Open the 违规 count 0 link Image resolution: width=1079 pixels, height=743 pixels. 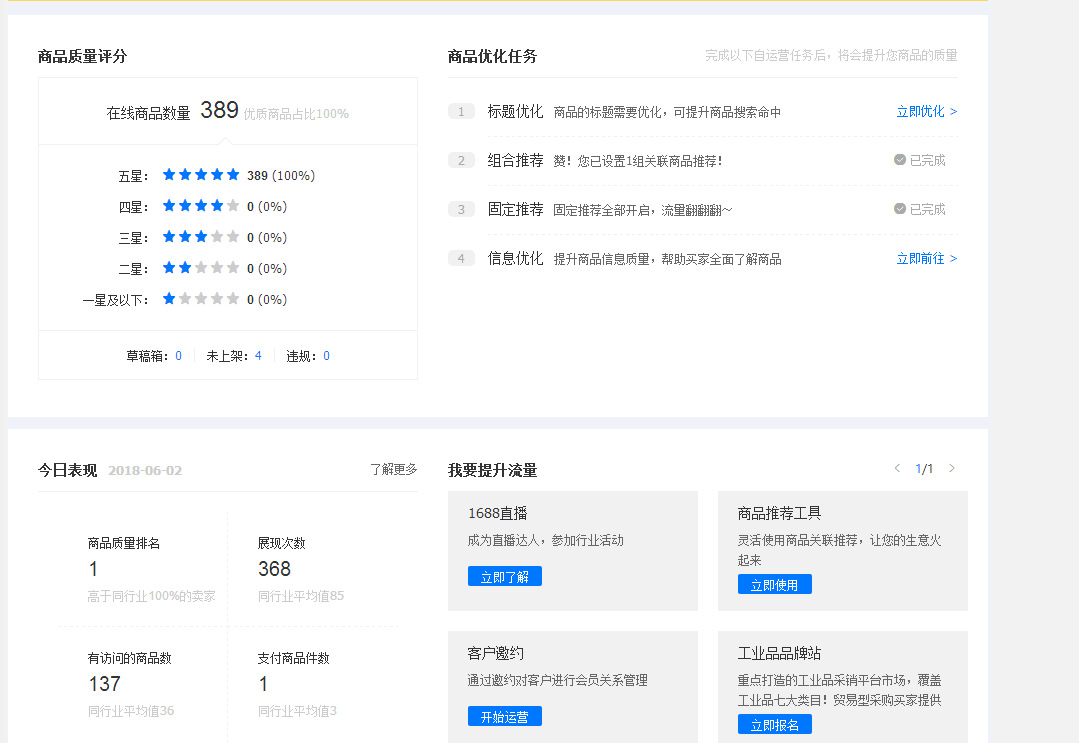(x=326, y=356)
